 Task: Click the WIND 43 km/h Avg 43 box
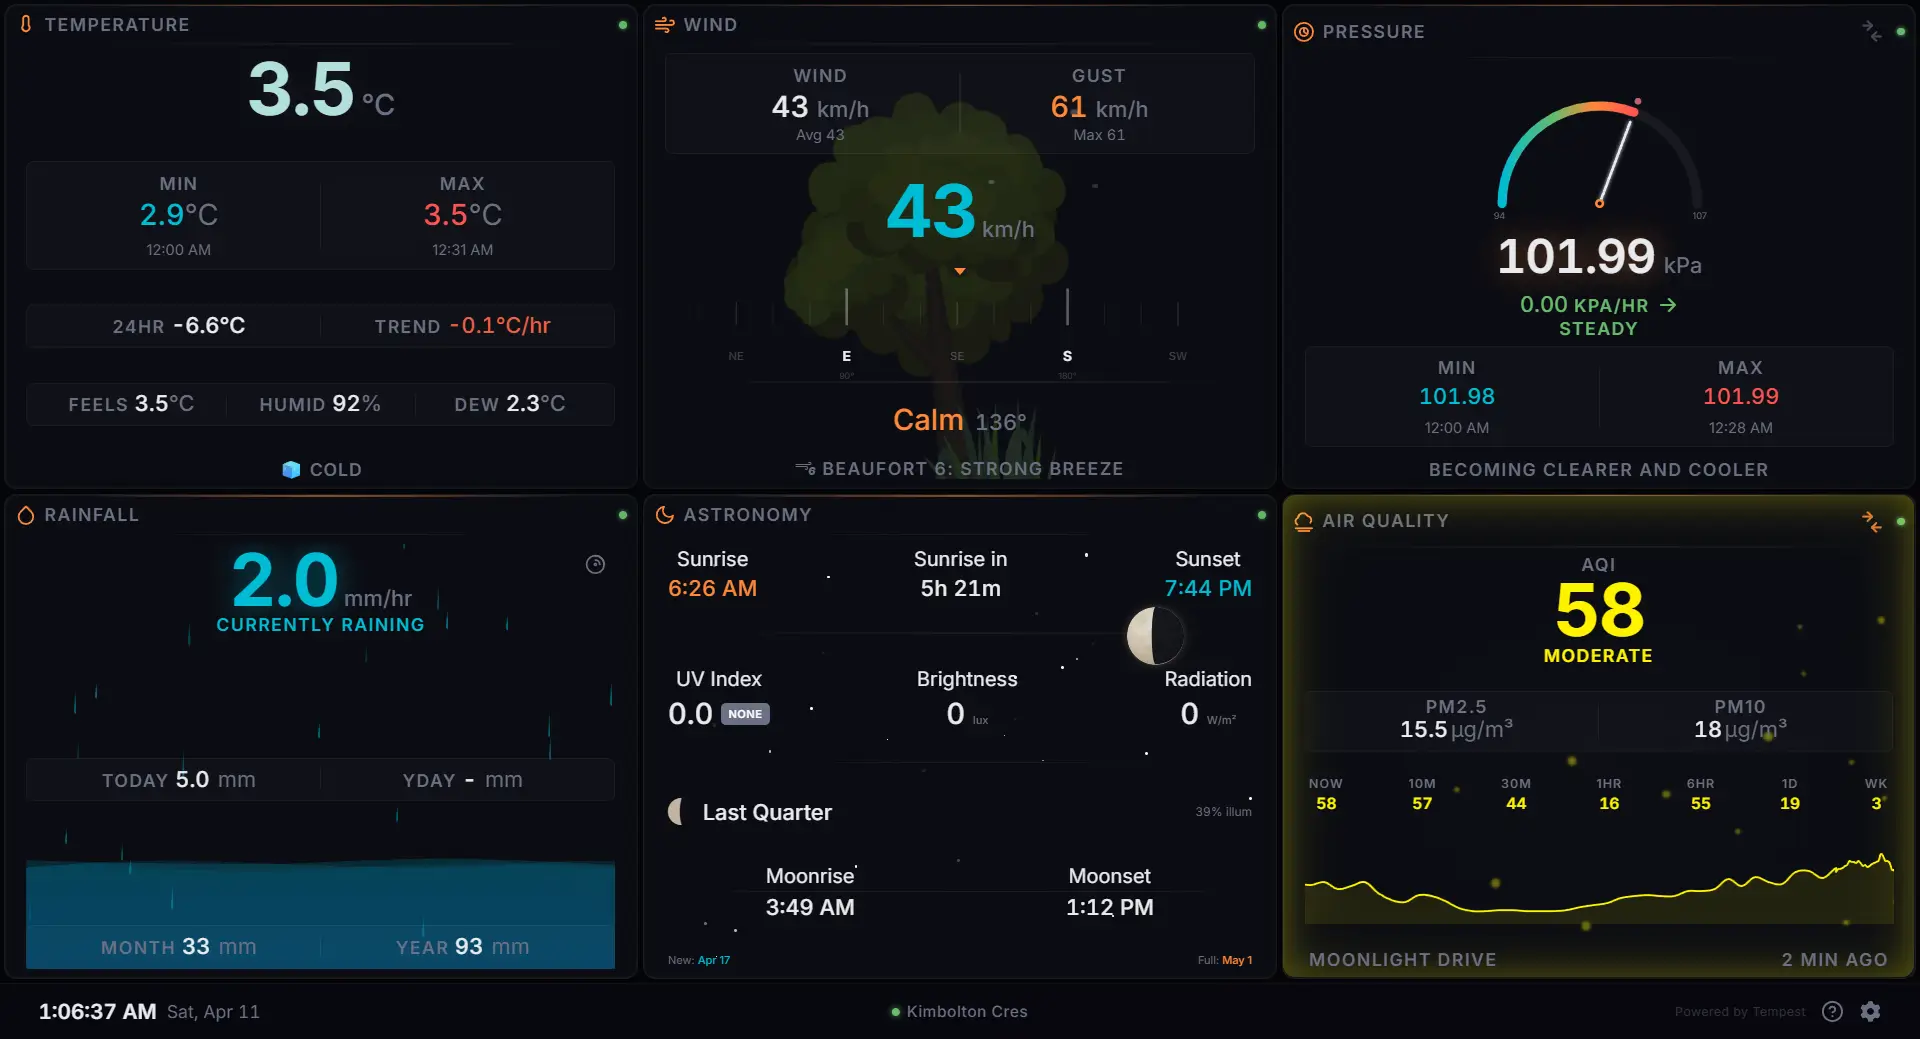[x=820, y=104]
